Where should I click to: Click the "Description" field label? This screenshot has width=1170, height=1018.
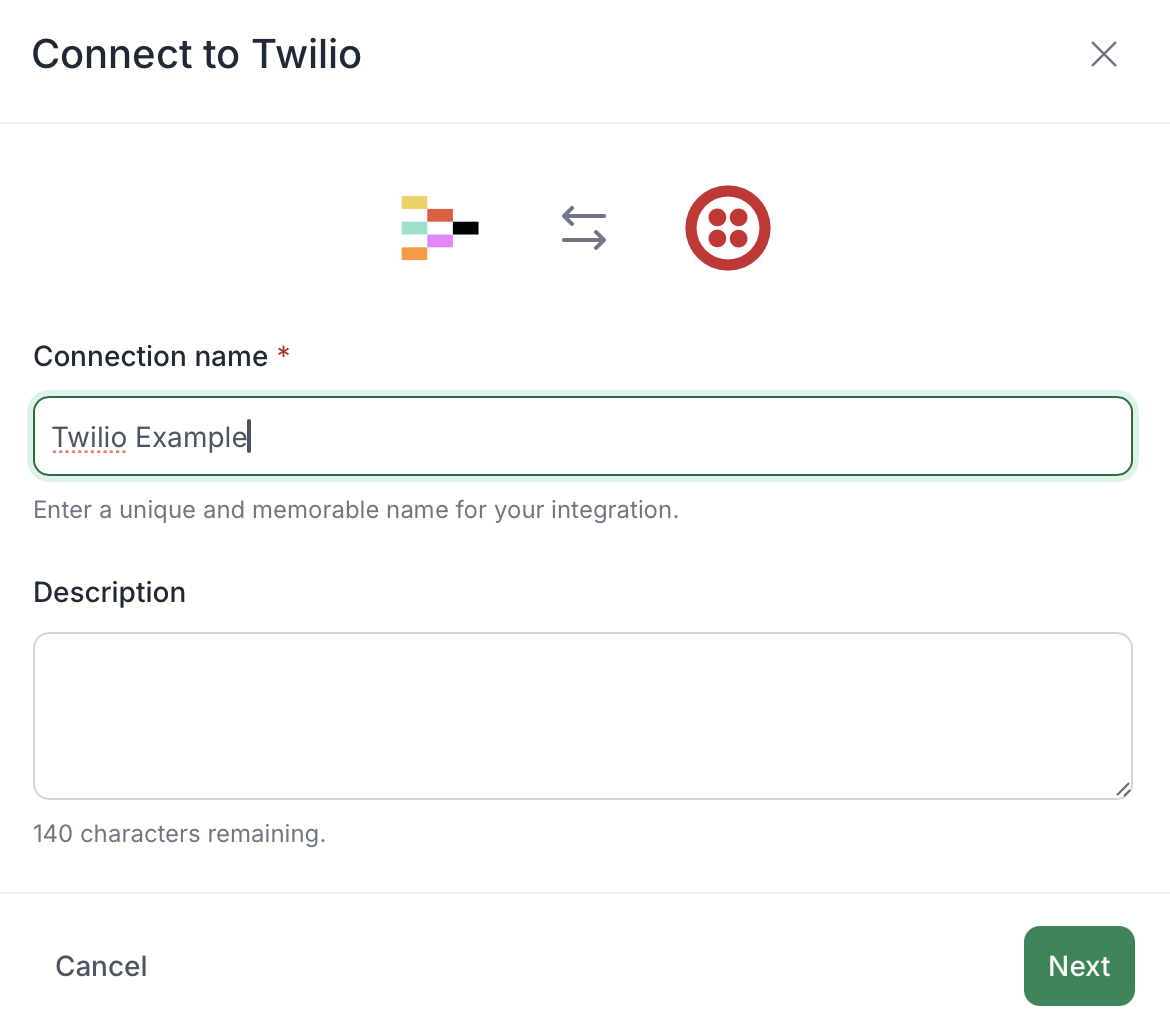(x=110, y=592)
